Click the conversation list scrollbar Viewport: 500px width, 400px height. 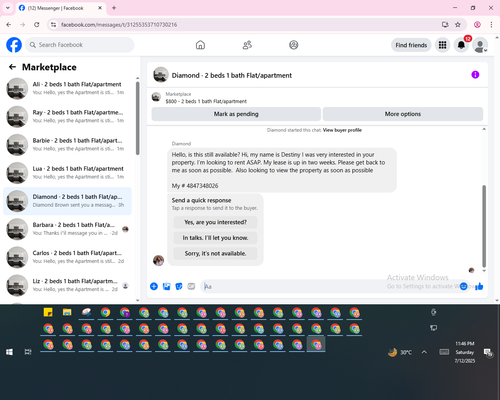point(137,118)
